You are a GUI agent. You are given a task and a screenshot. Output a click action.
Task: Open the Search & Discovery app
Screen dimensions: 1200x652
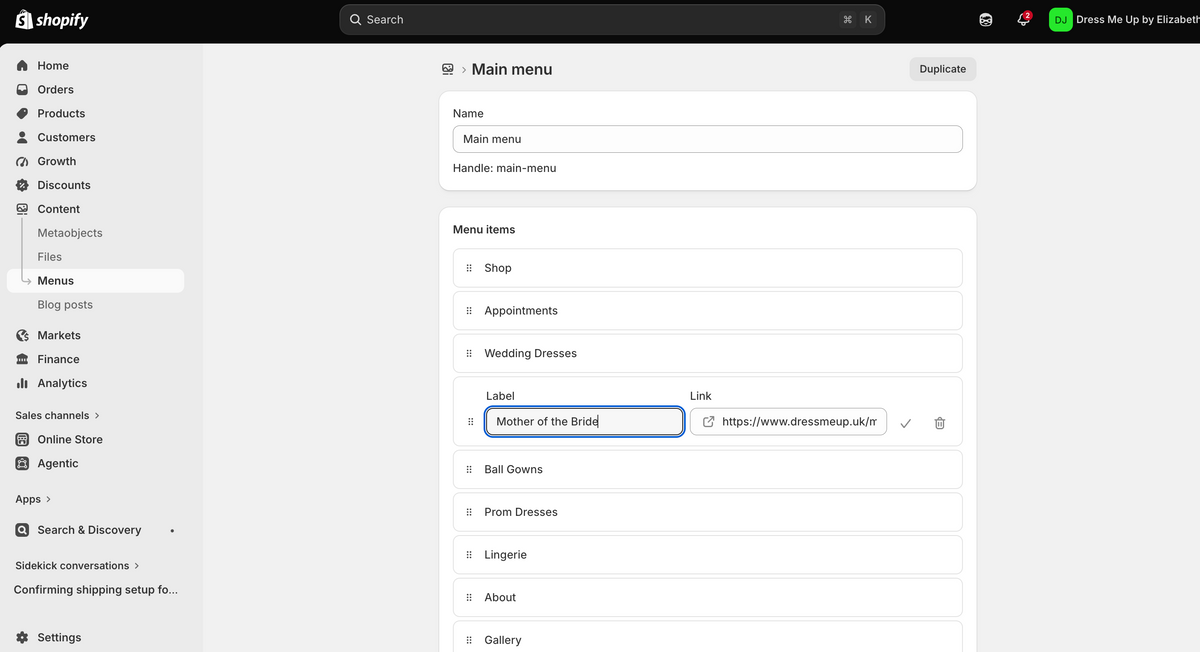pyautogui.click(x=95, y=530)
